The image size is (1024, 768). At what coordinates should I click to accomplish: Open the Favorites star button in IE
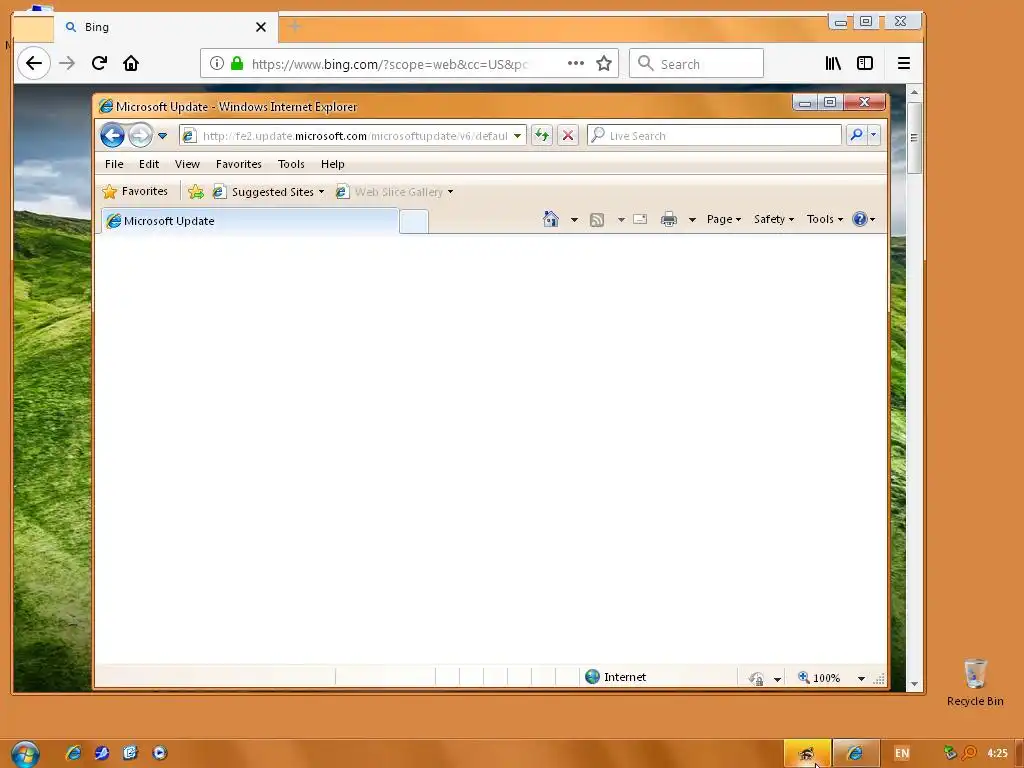[136, 191]
